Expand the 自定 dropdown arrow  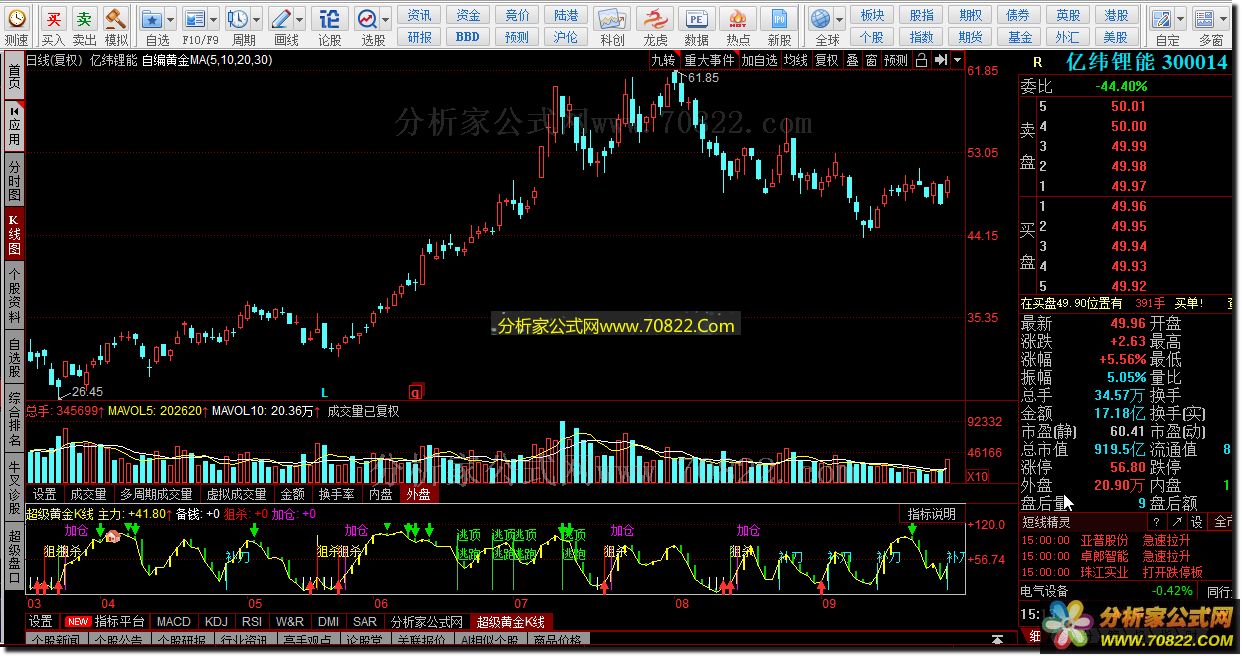coord(1181,19)
